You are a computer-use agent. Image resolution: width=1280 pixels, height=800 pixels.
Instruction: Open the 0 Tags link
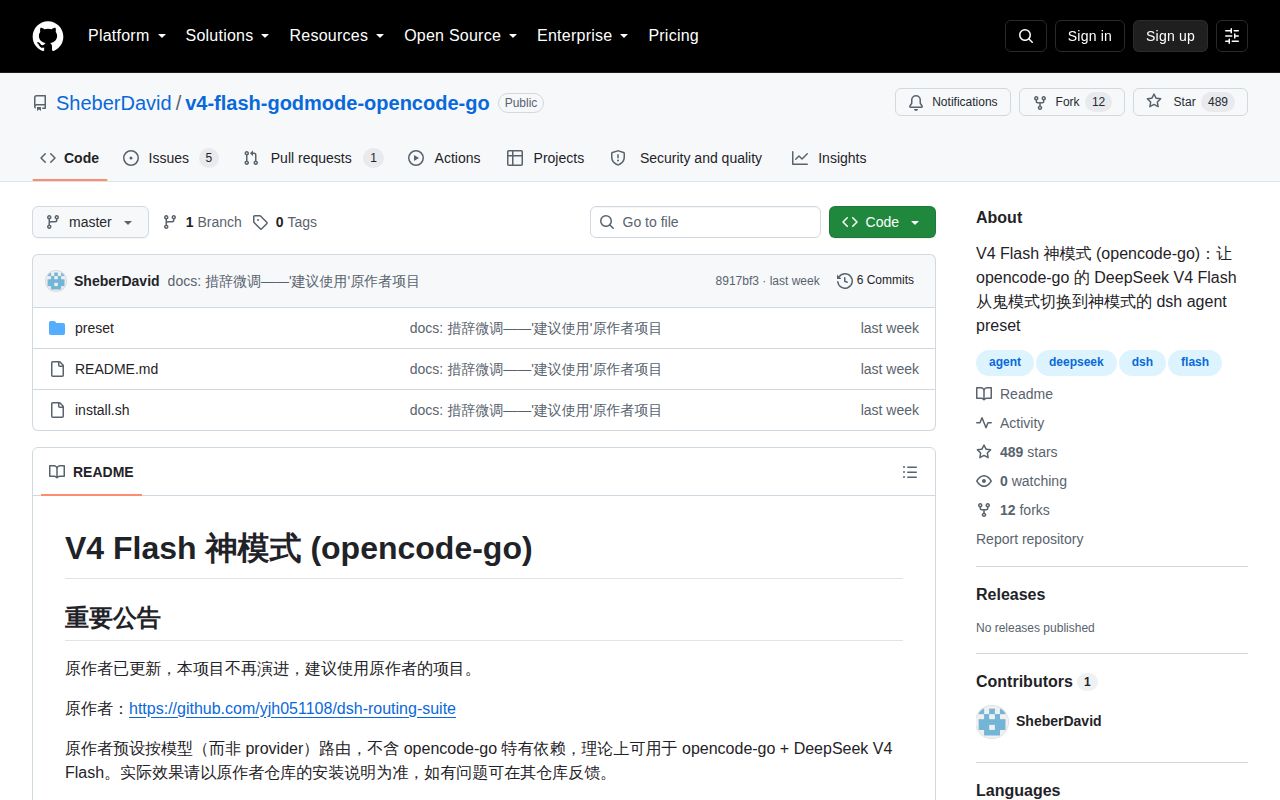tap(285, 222)
